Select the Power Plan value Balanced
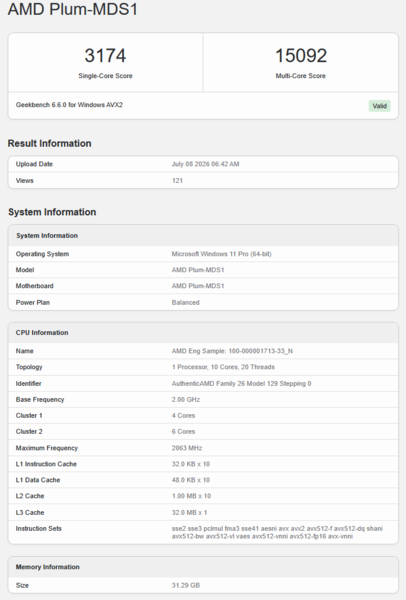Image resolution: width=406 pixels, height=600 pixels. (186, 303)
